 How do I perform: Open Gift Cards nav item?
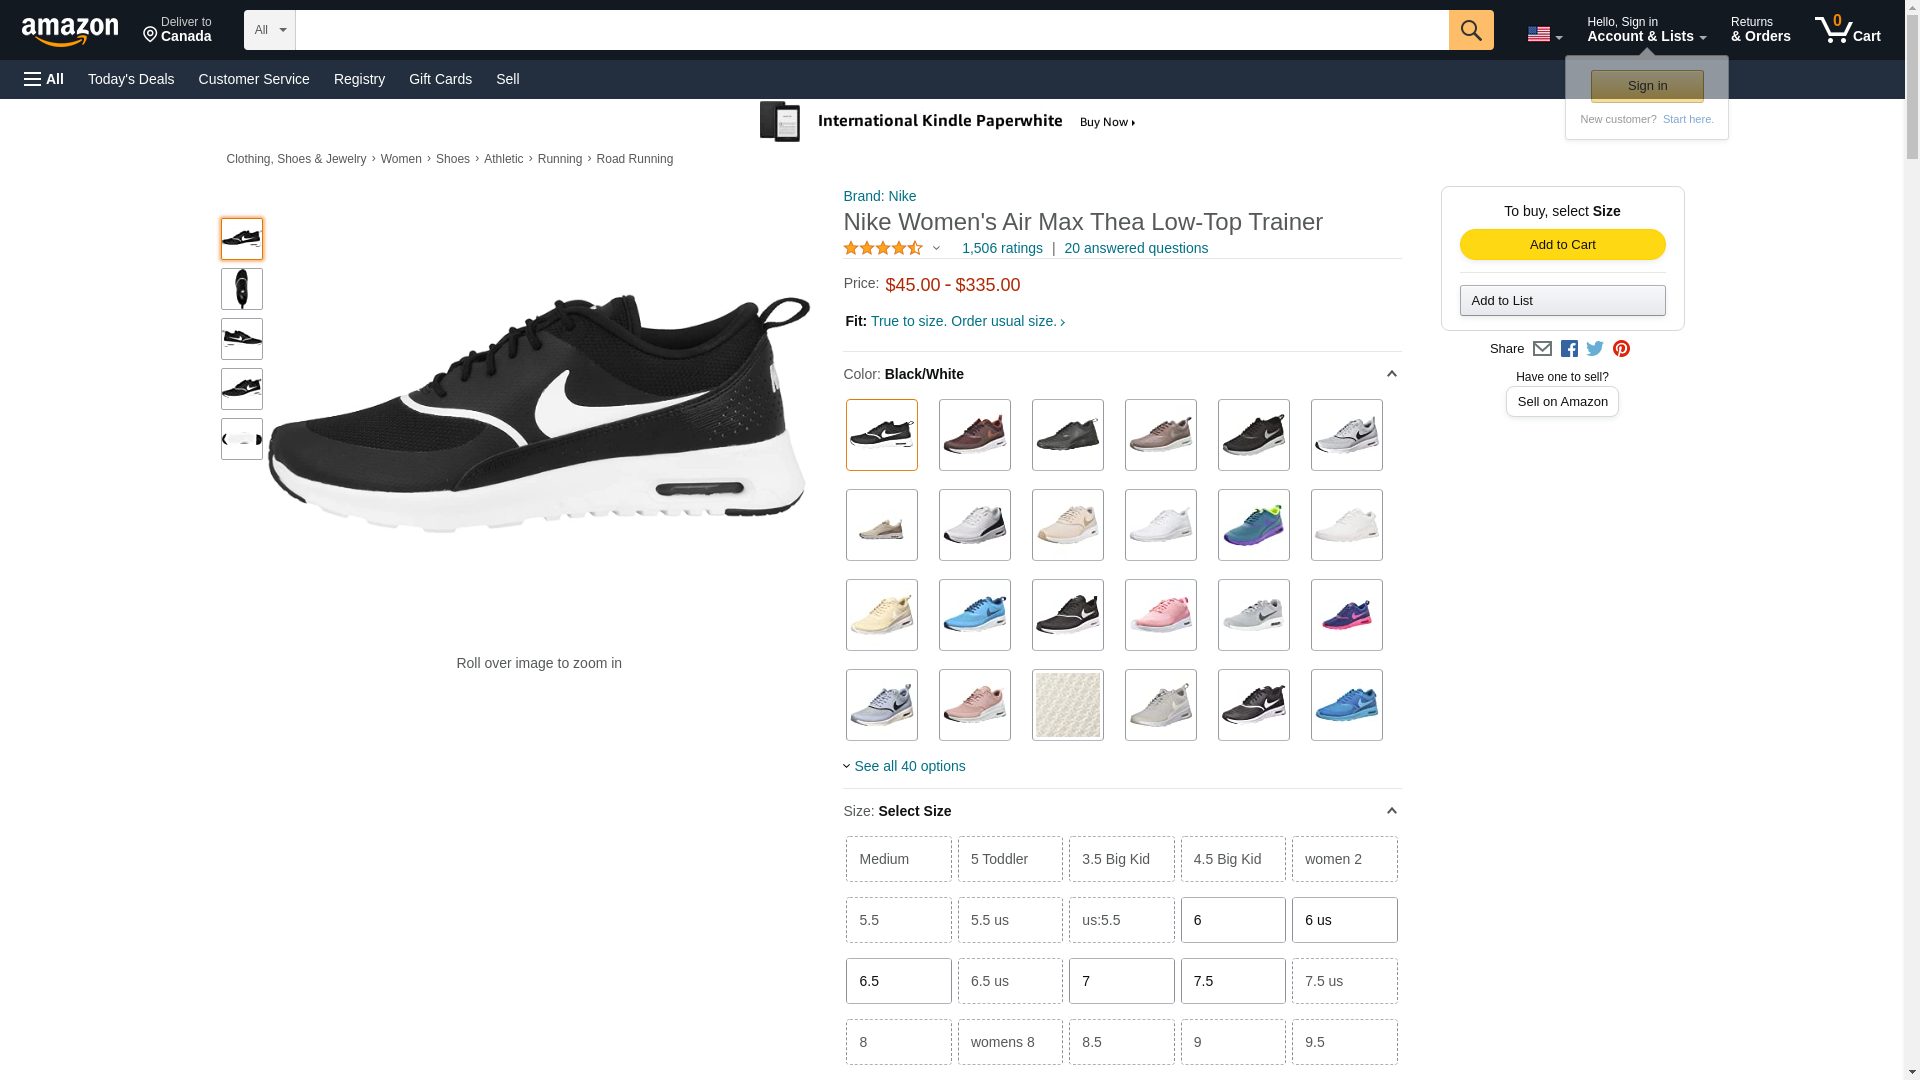pos(440,79)
